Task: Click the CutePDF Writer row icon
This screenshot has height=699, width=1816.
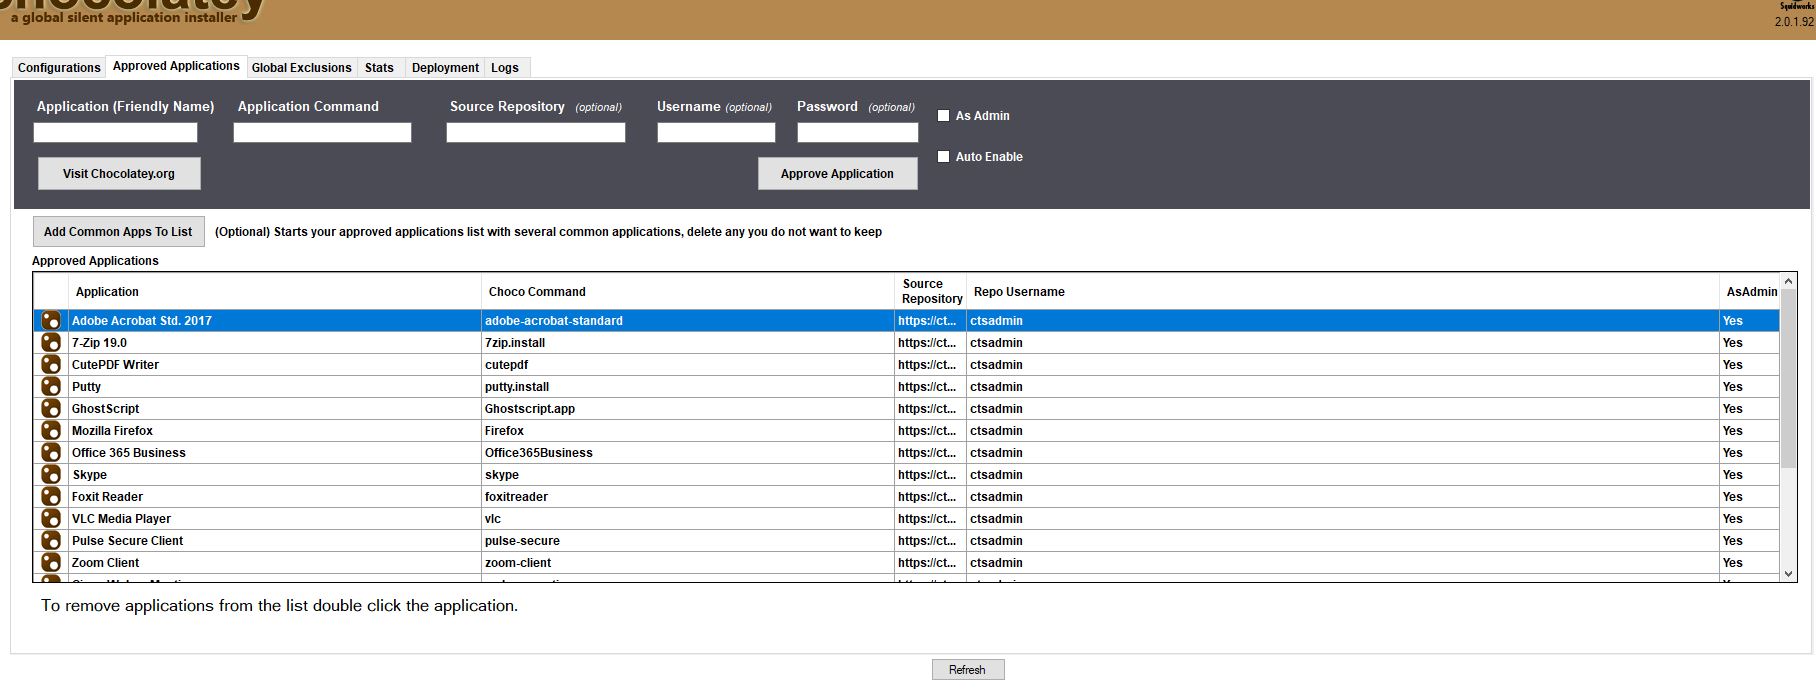Action: tap(51, 365)
